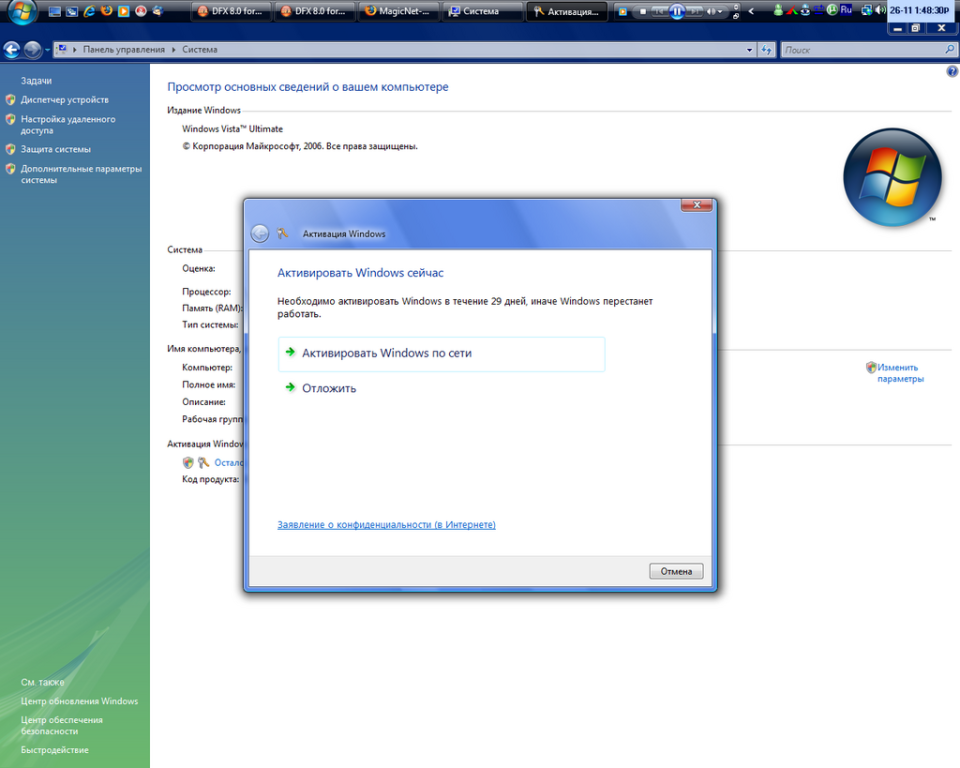Show hidden system tray icons
Image resolution: width=960 pixels, height=768 pixels.
pos(751,11)
